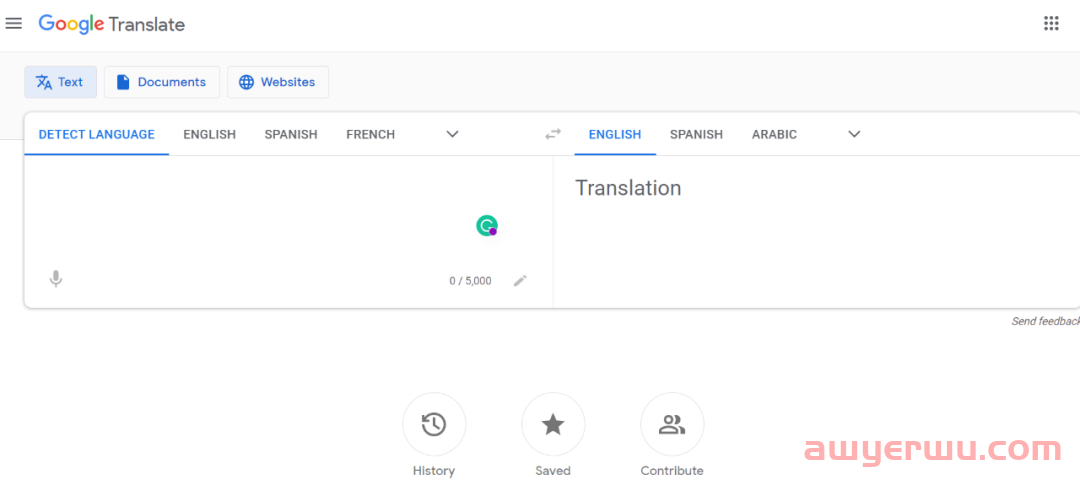
Task: Select English as target language
Action: 615,134
